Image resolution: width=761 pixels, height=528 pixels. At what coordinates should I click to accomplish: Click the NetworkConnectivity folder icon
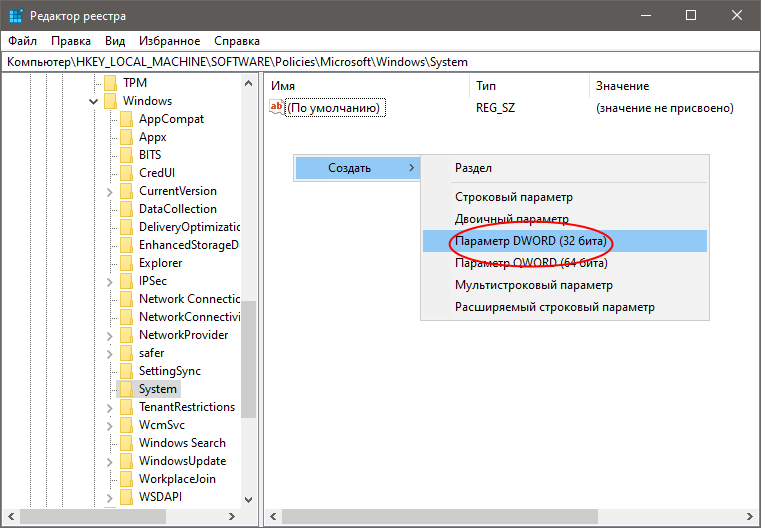click(126, 316)
